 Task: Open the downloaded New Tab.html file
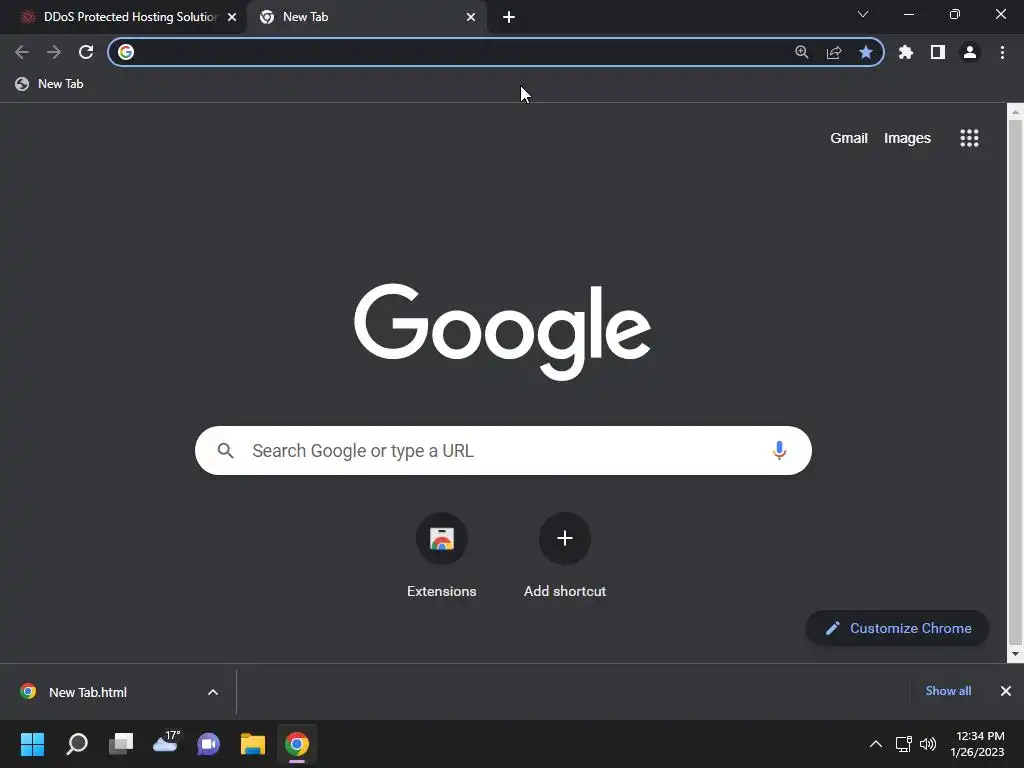88,692
